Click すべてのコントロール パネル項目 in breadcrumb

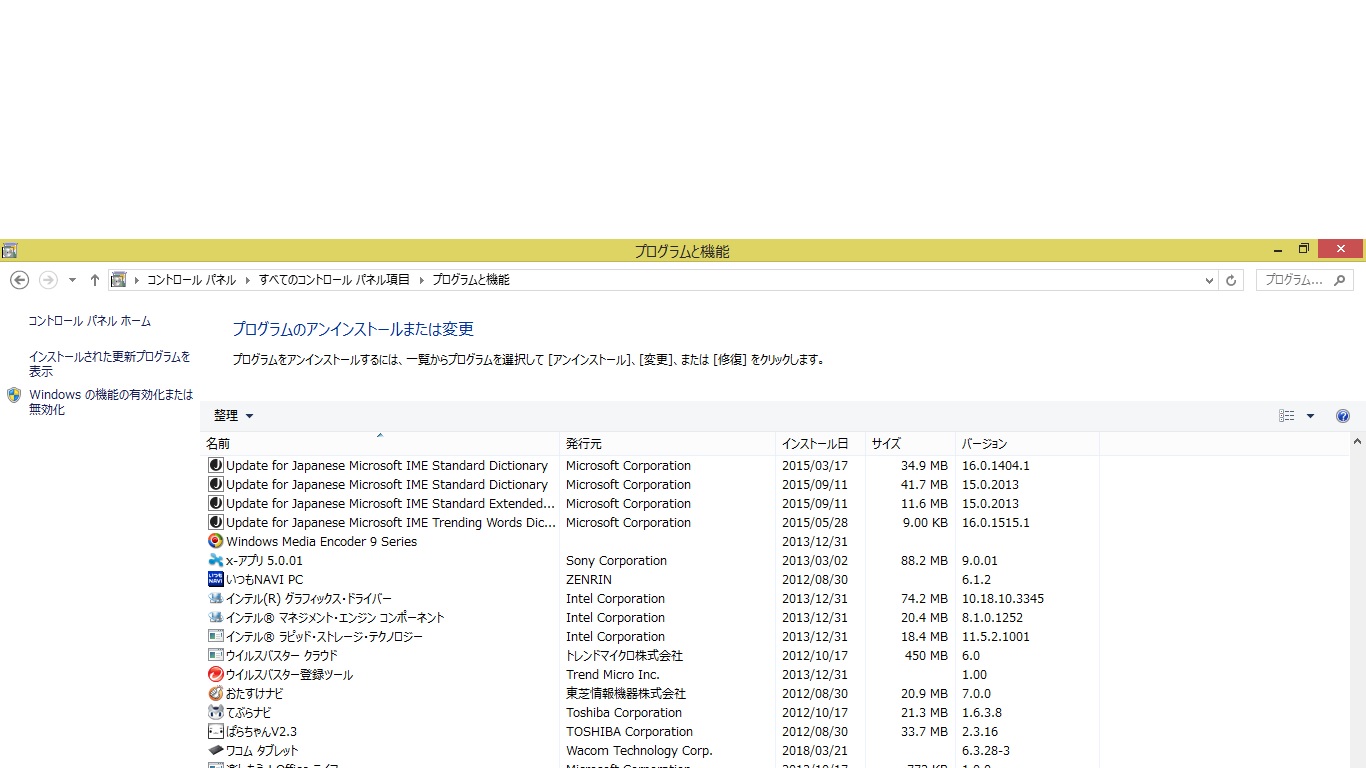(334, 280)
